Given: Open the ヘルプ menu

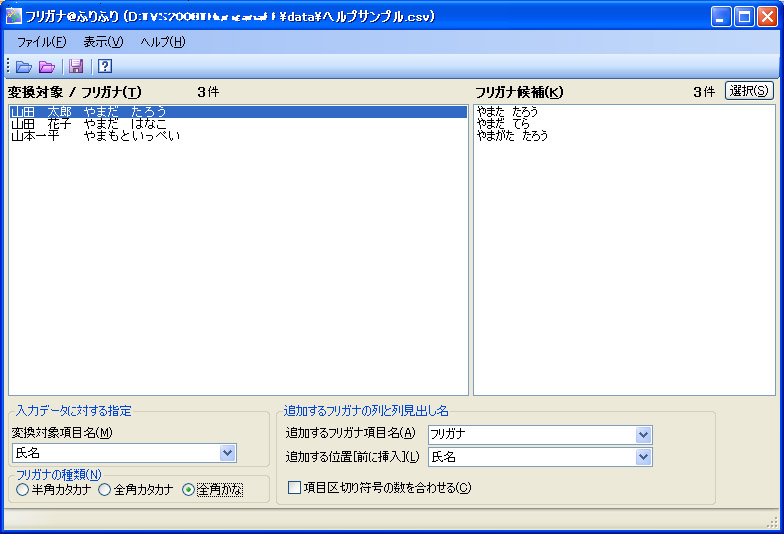Looking at the screenshot, I should pos(162,42).
